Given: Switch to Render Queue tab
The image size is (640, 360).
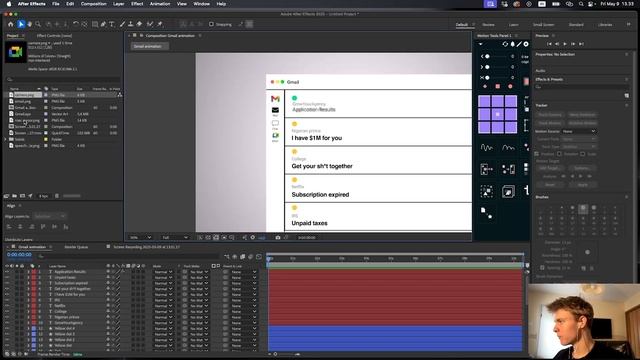Looking at the screenshot, I should pos(76,247).
